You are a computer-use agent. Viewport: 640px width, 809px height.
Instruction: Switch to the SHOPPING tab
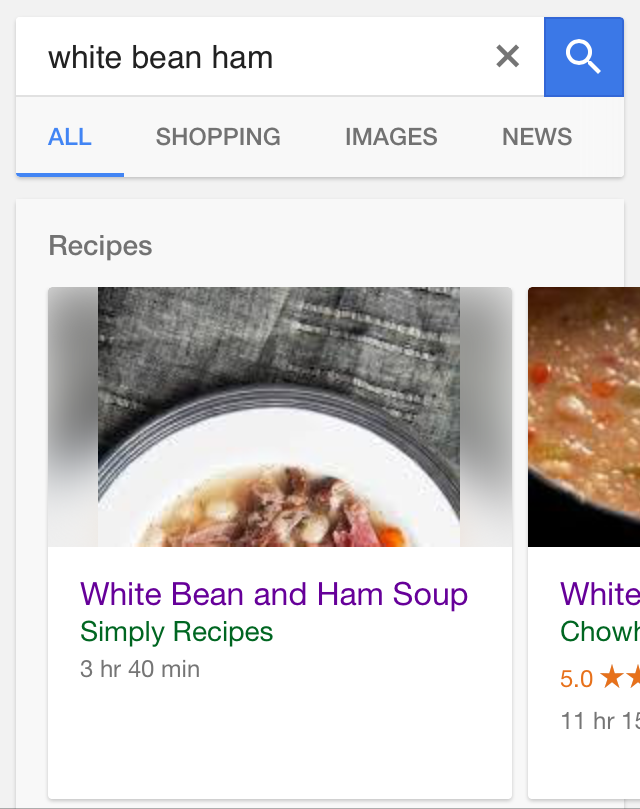(218, 137)
